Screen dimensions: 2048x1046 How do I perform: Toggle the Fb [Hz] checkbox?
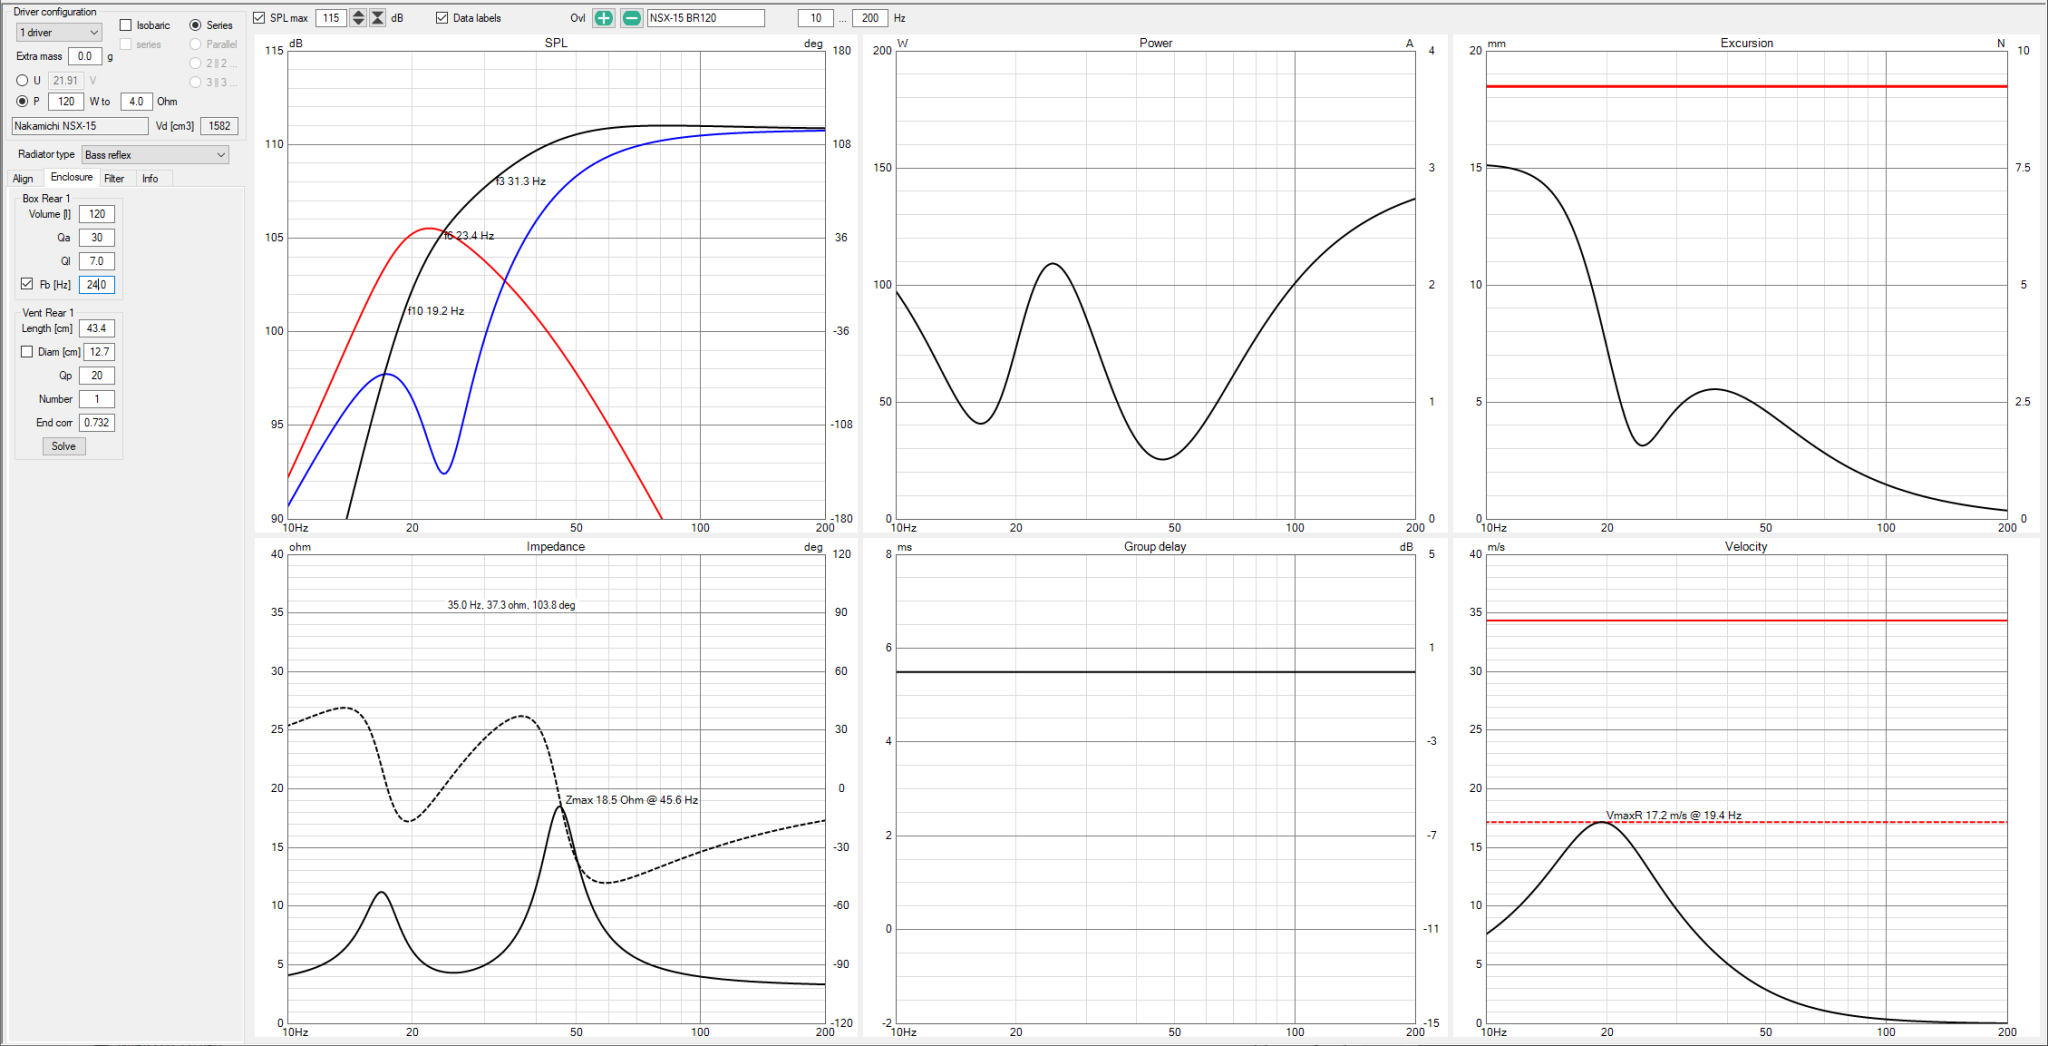point(27,284)
